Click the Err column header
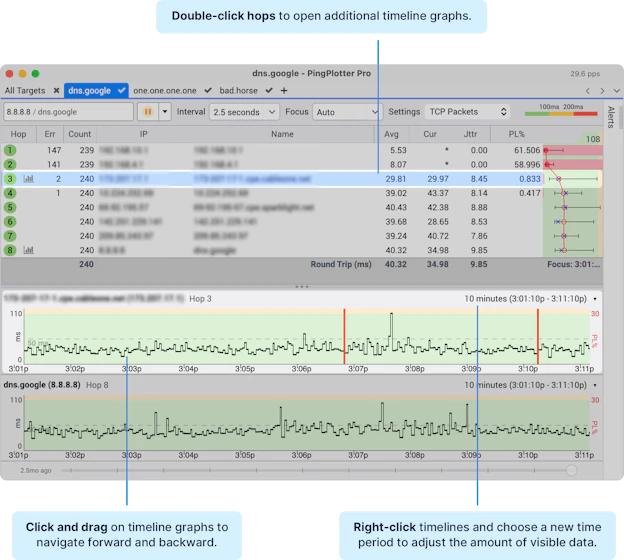 pyautogui.click(x=50, y=134)
